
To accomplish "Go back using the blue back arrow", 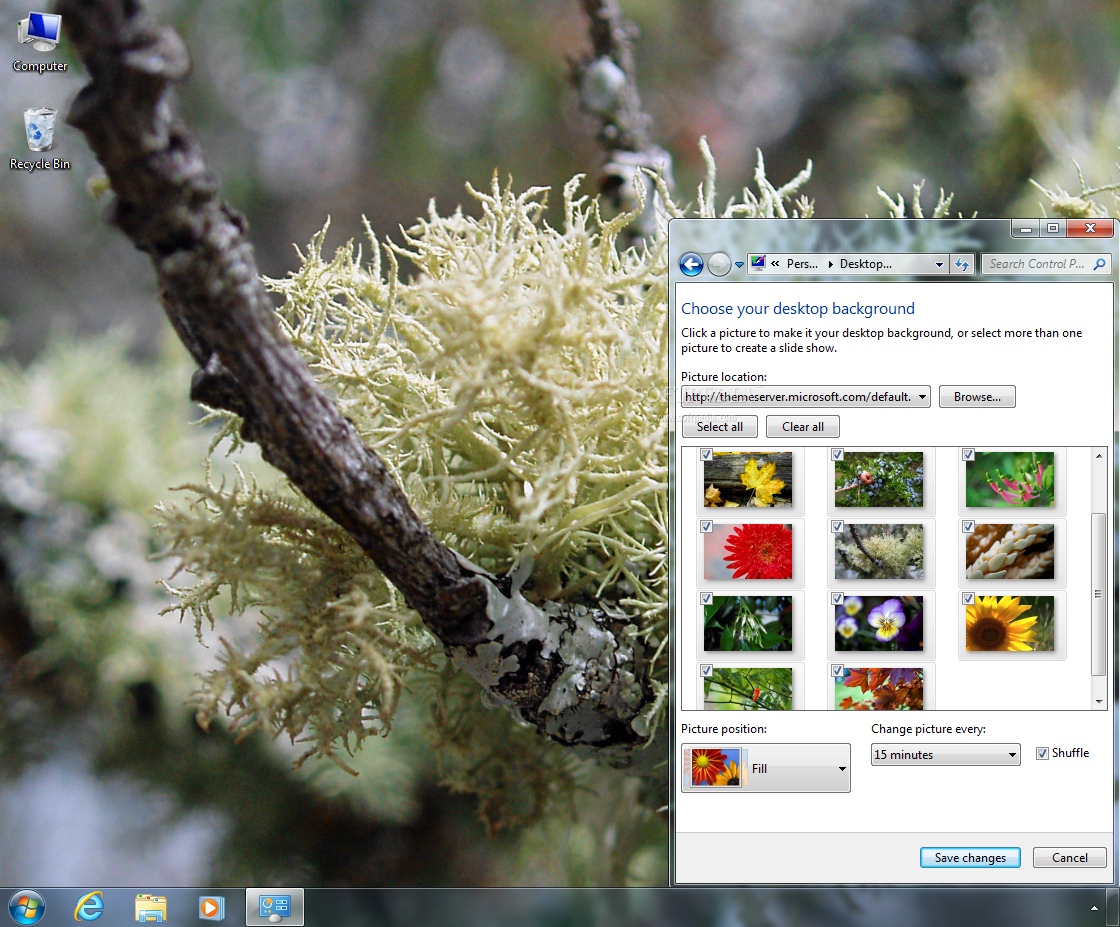I will point(691,264).
